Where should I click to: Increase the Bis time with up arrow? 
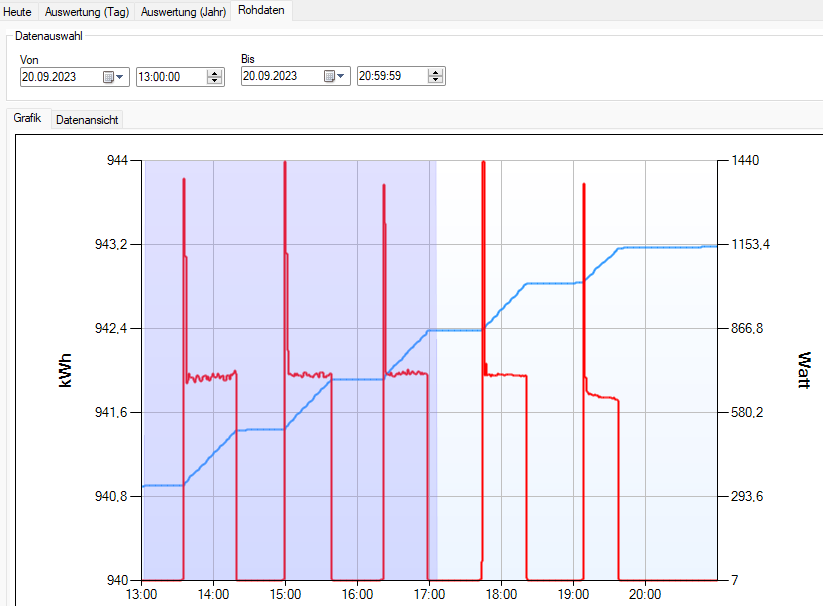pyautogui.click(x=436, y=73)
